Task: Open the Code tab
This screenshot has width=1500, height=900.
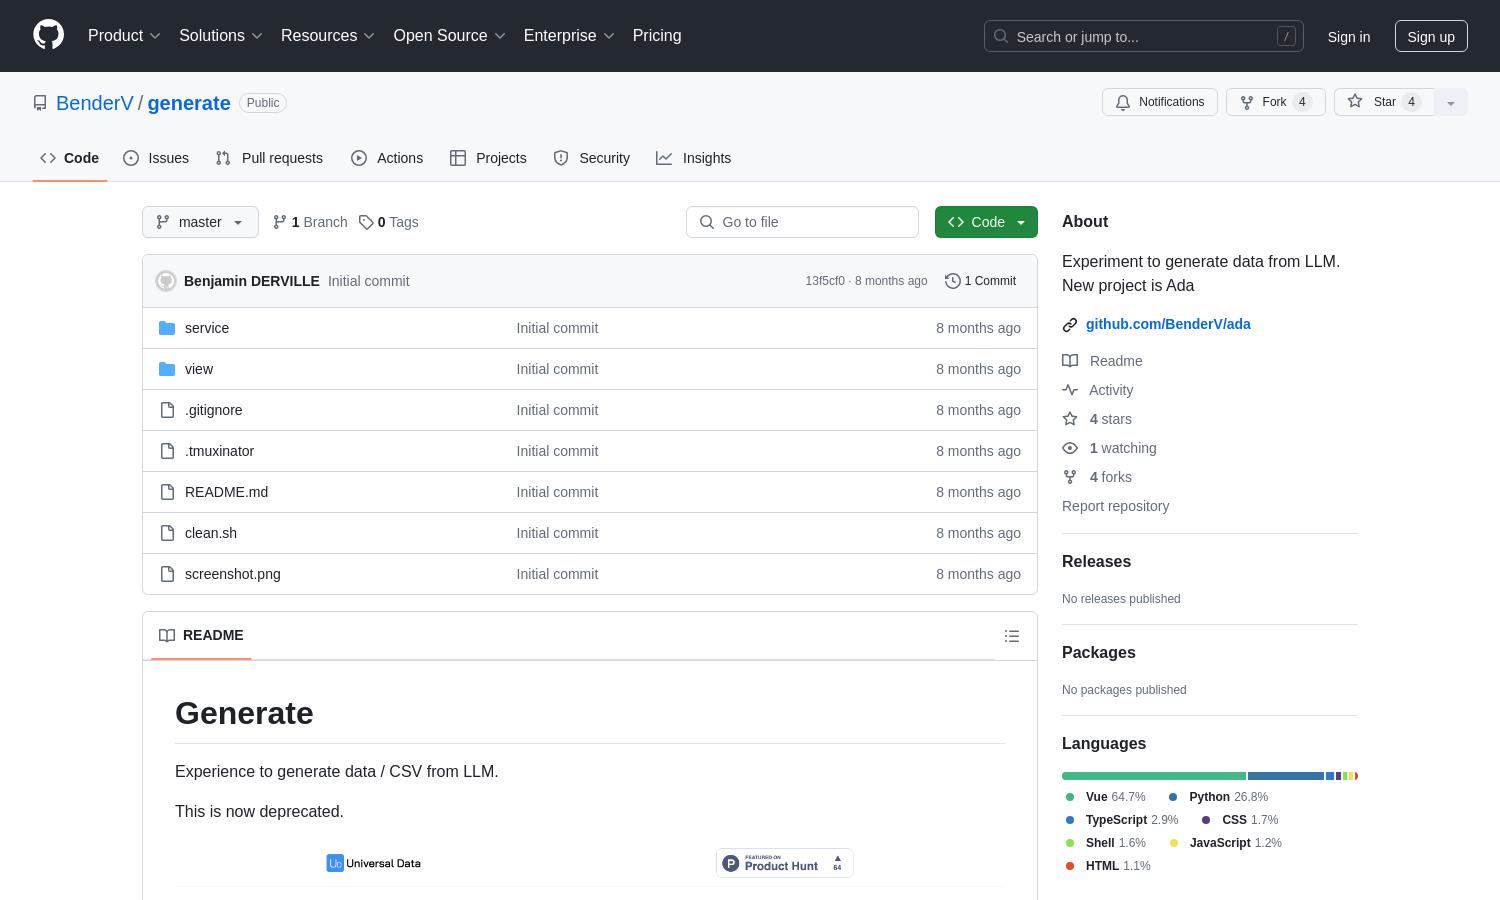Action: (x=69, y=158)
